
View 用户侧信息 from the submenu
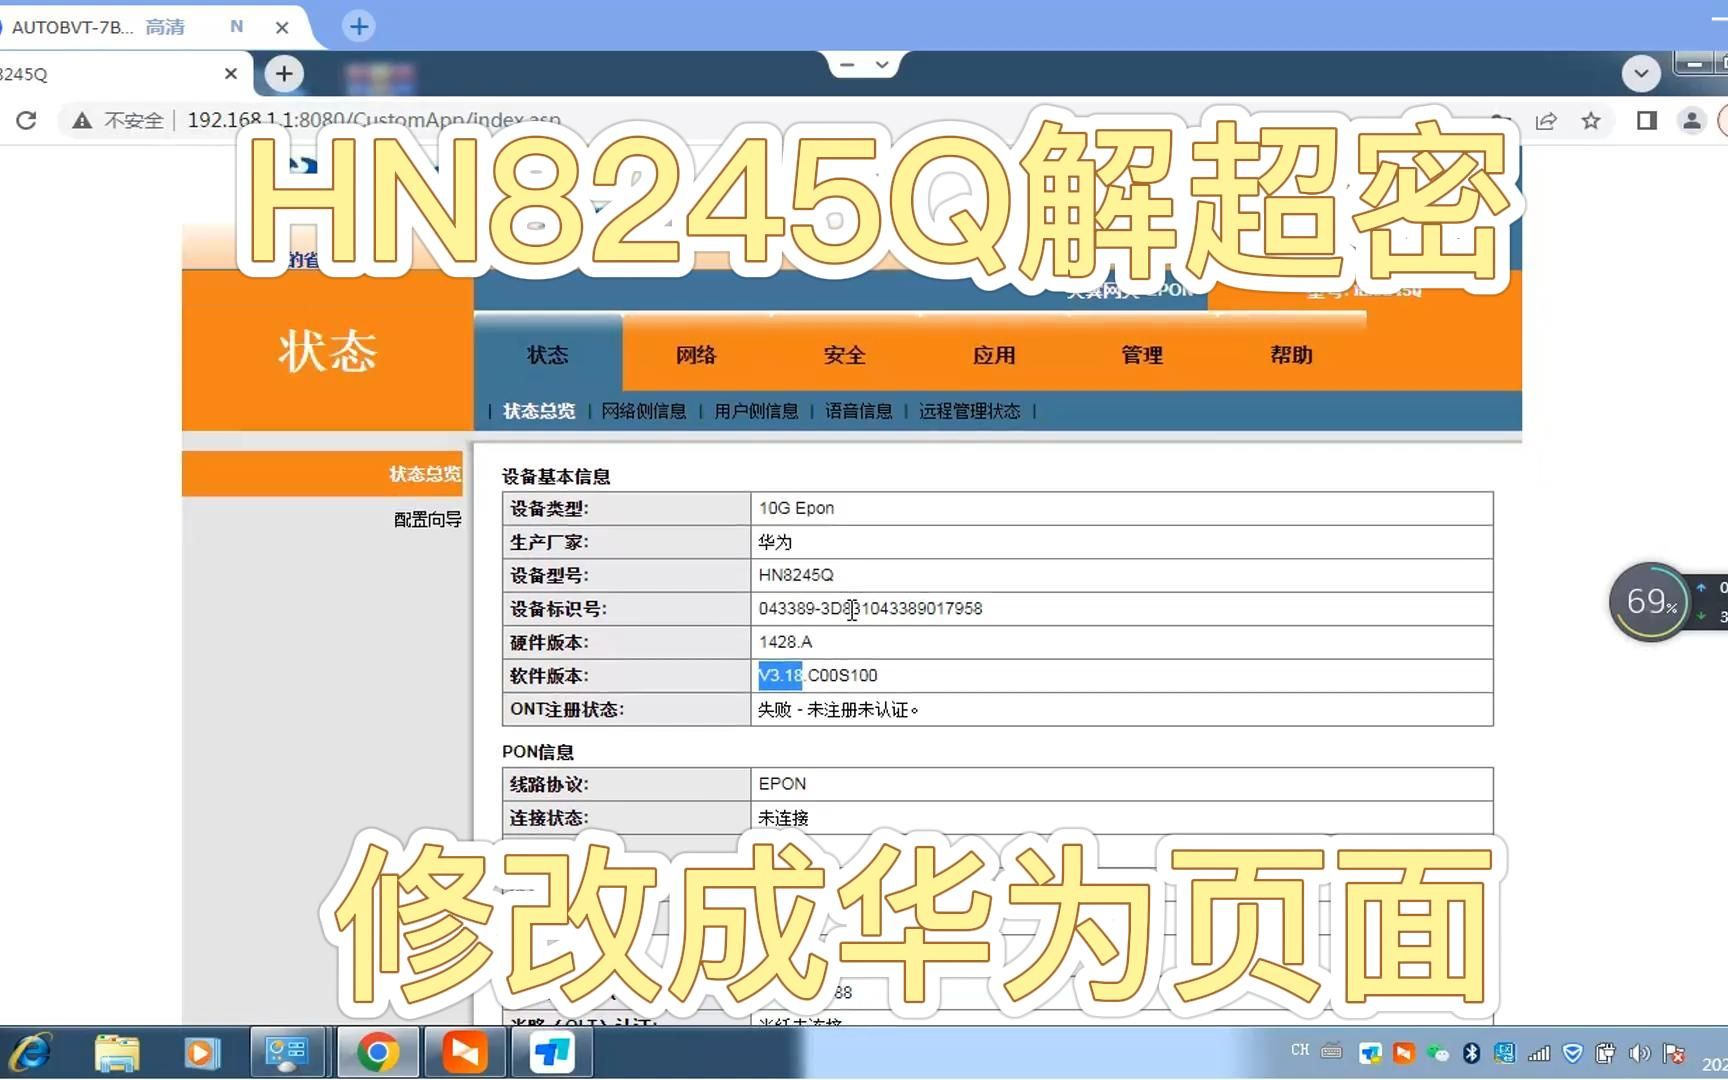click(756, 410)
